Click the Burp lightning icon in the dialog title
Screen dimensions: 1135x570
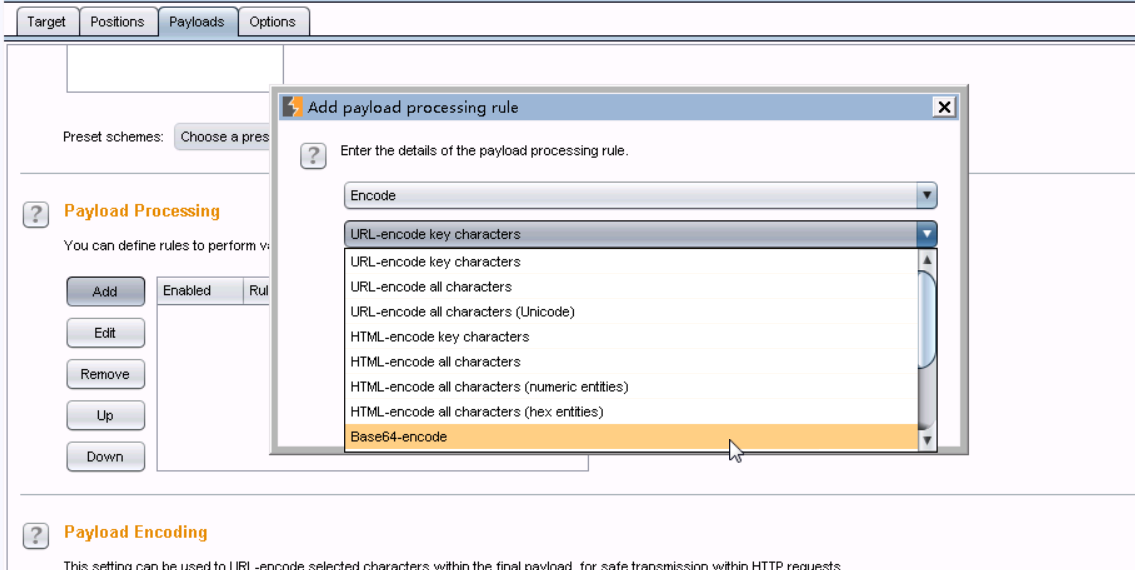(x=293, y=107)
